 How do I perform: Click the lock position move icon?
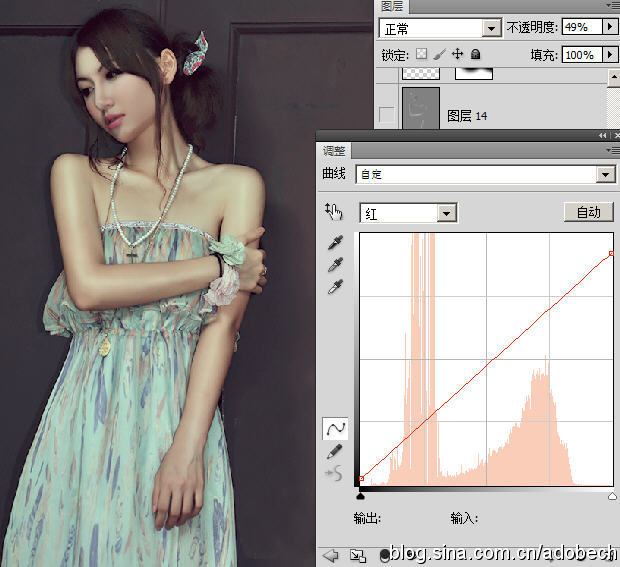[x=458, y=54]
